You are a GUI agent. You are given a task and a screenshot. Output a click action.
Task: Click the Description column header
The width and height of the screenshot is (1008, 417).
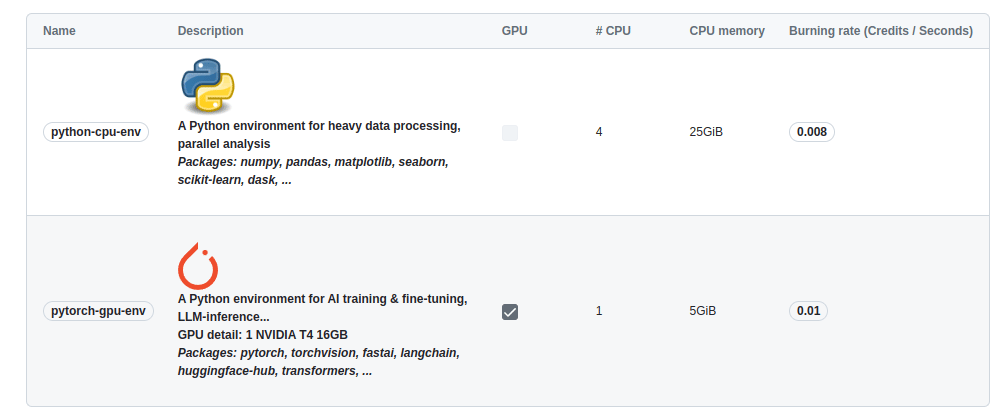click(x=210, y=31)
